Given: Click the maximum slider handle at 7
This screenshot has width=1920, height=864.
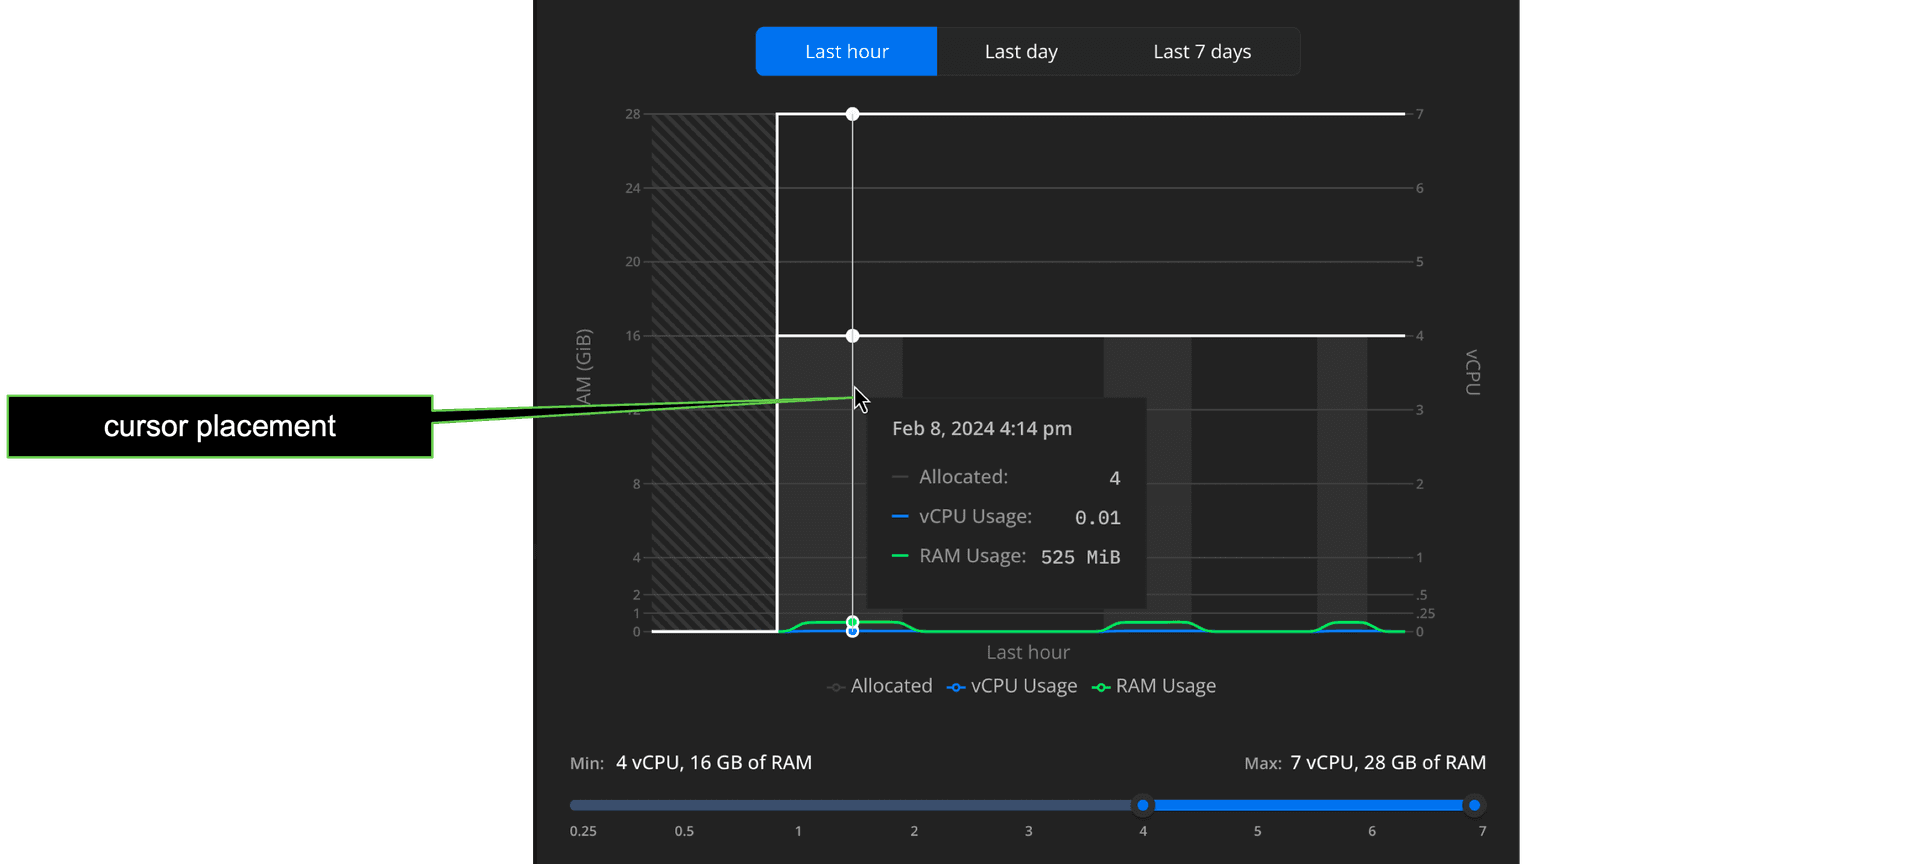Looking at the screenshot, I should pyautogui.click(x=1474, y=805).
